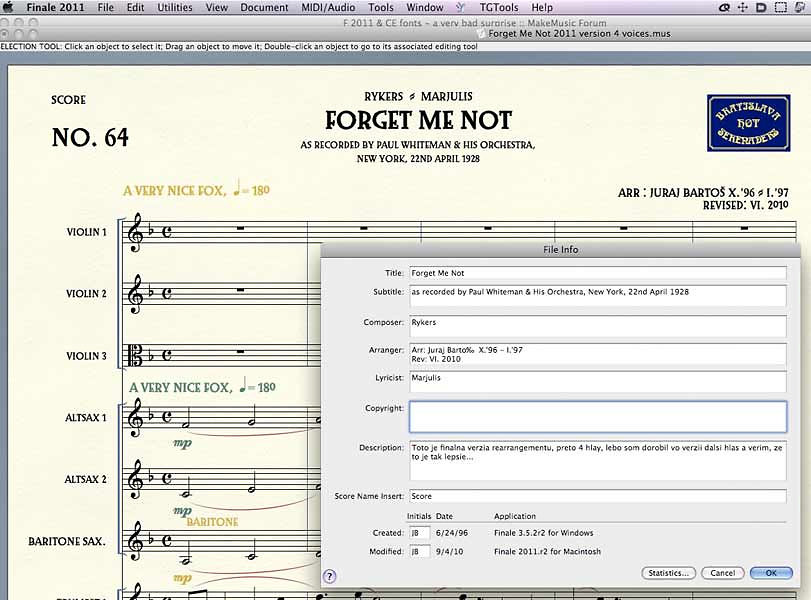
Task: Click the Violin 1 treble clef
Action: (135, 233)
